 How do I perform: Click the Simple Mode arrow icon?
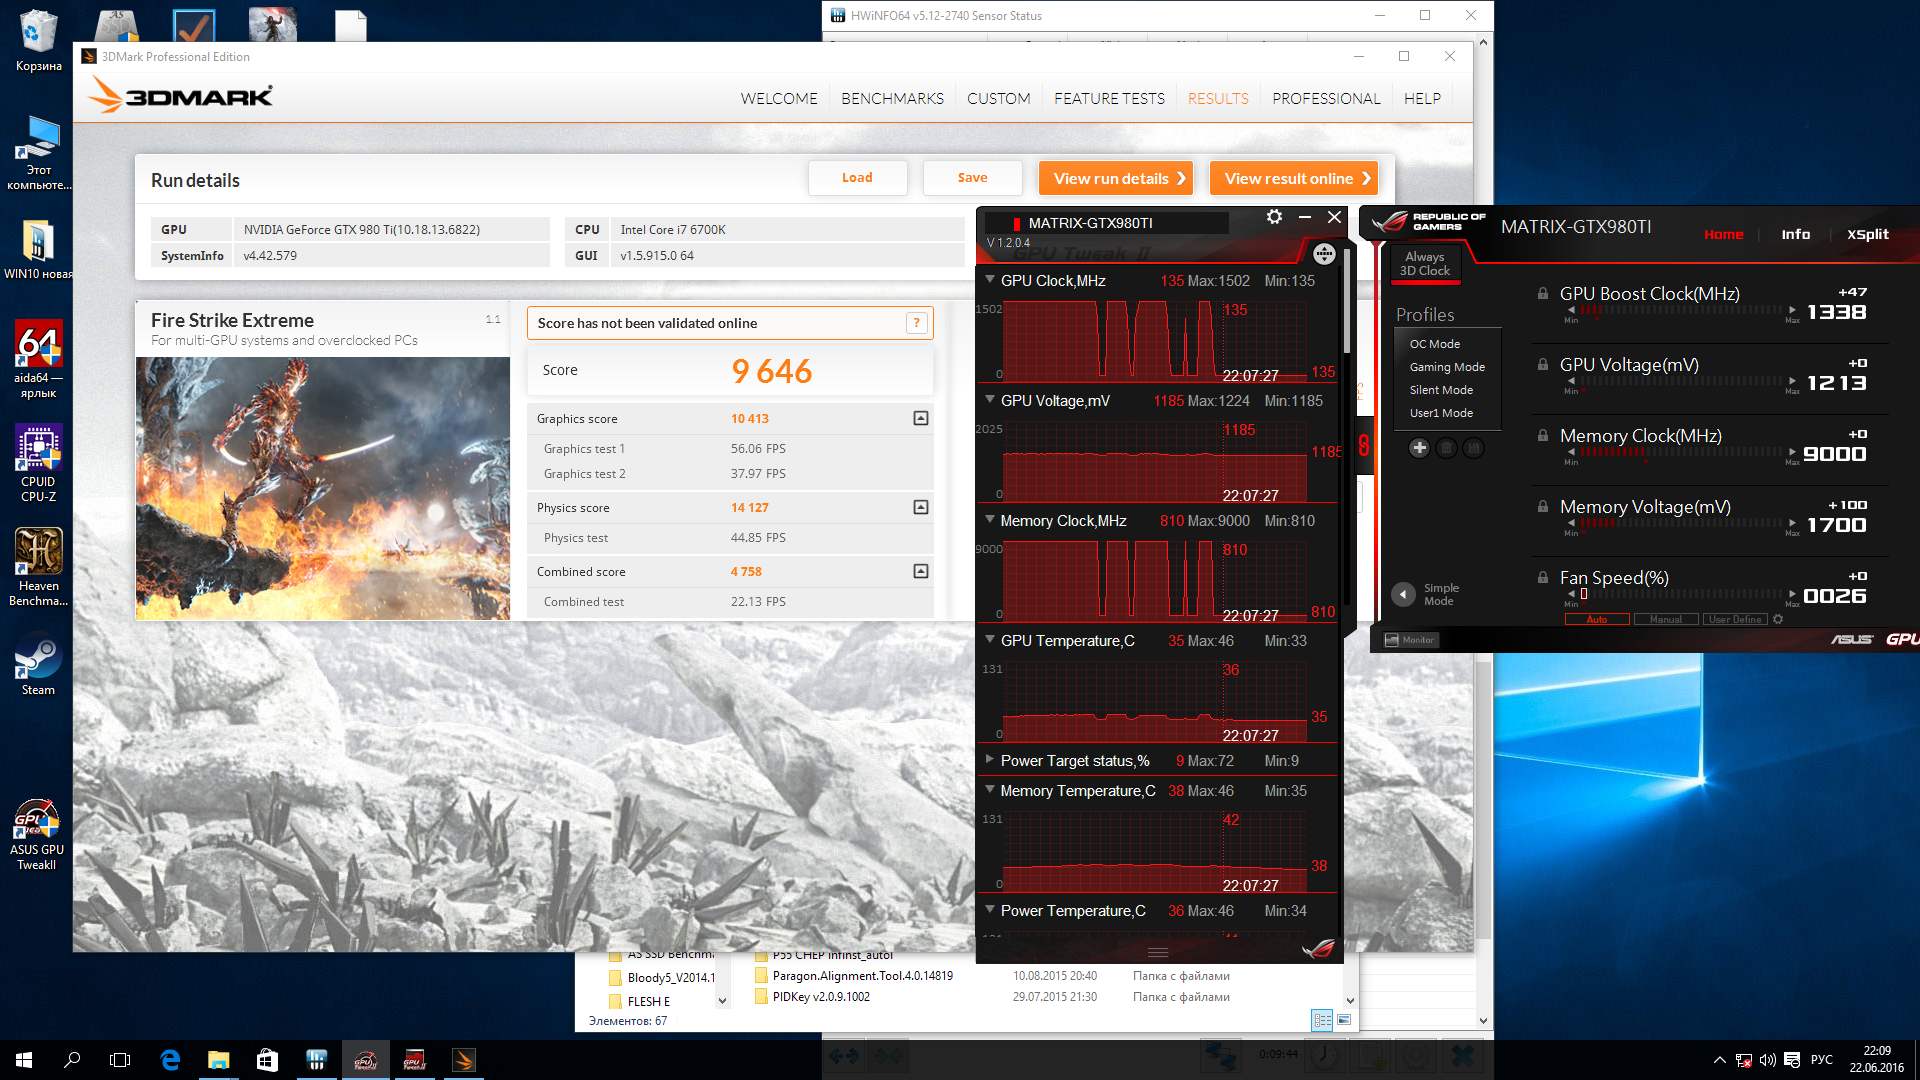coord(1403,594)
